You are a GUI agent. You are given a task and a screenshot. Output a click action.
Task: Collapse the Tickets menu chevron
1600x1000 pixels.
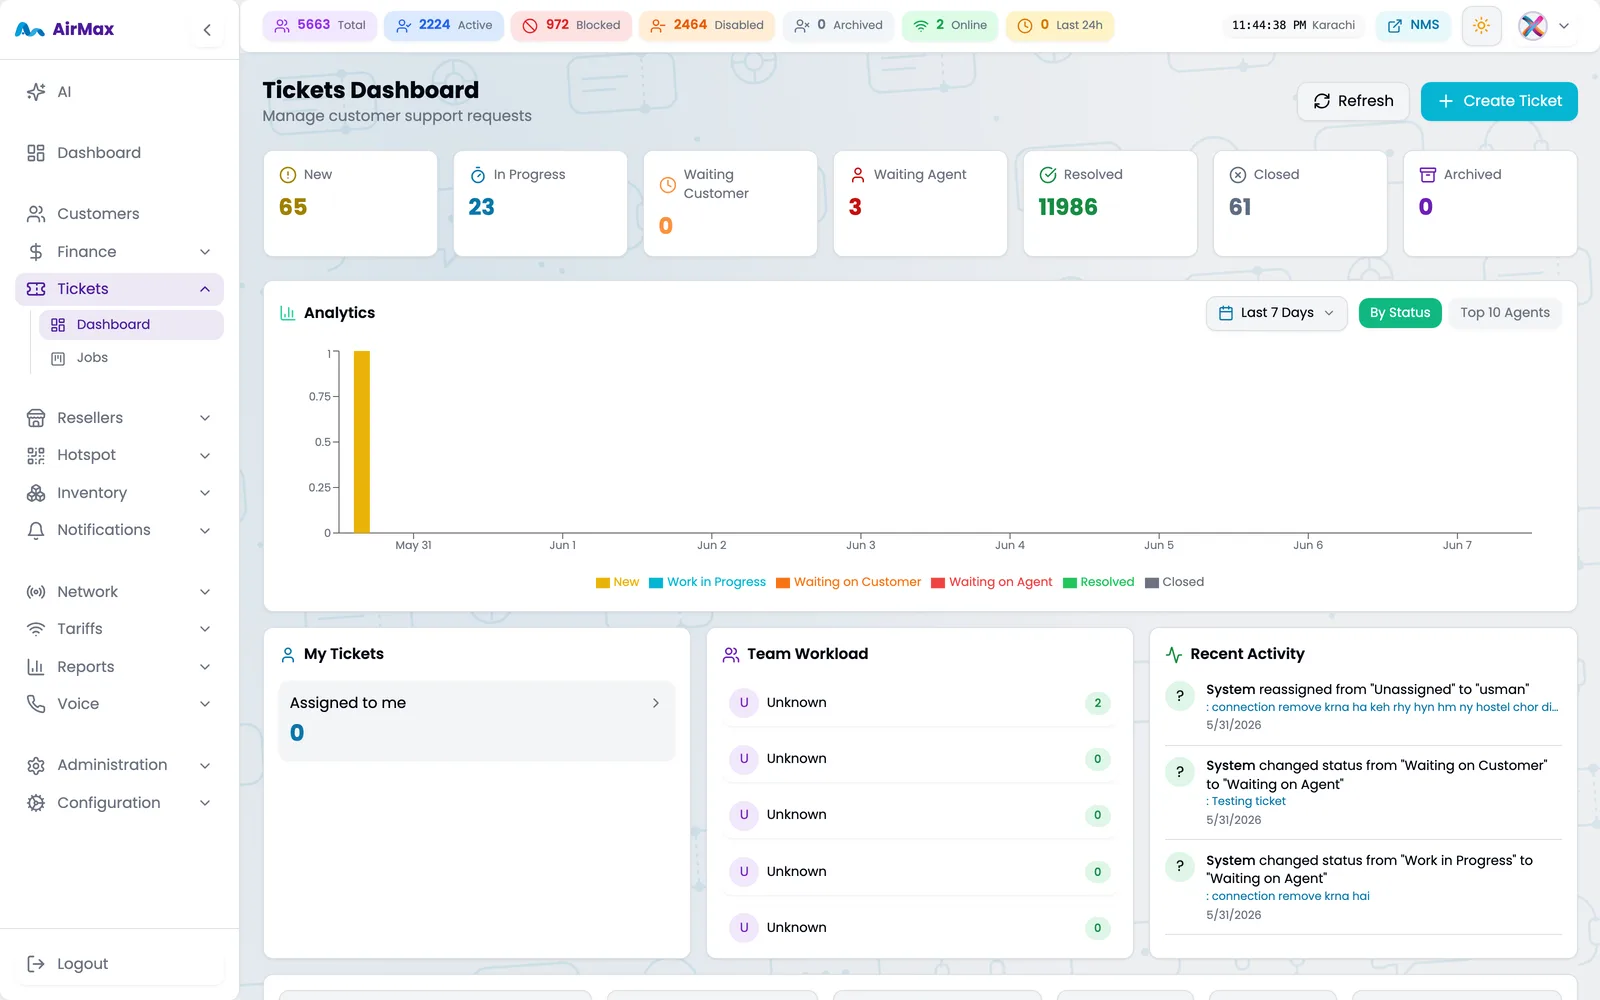[x=205, y=289]
